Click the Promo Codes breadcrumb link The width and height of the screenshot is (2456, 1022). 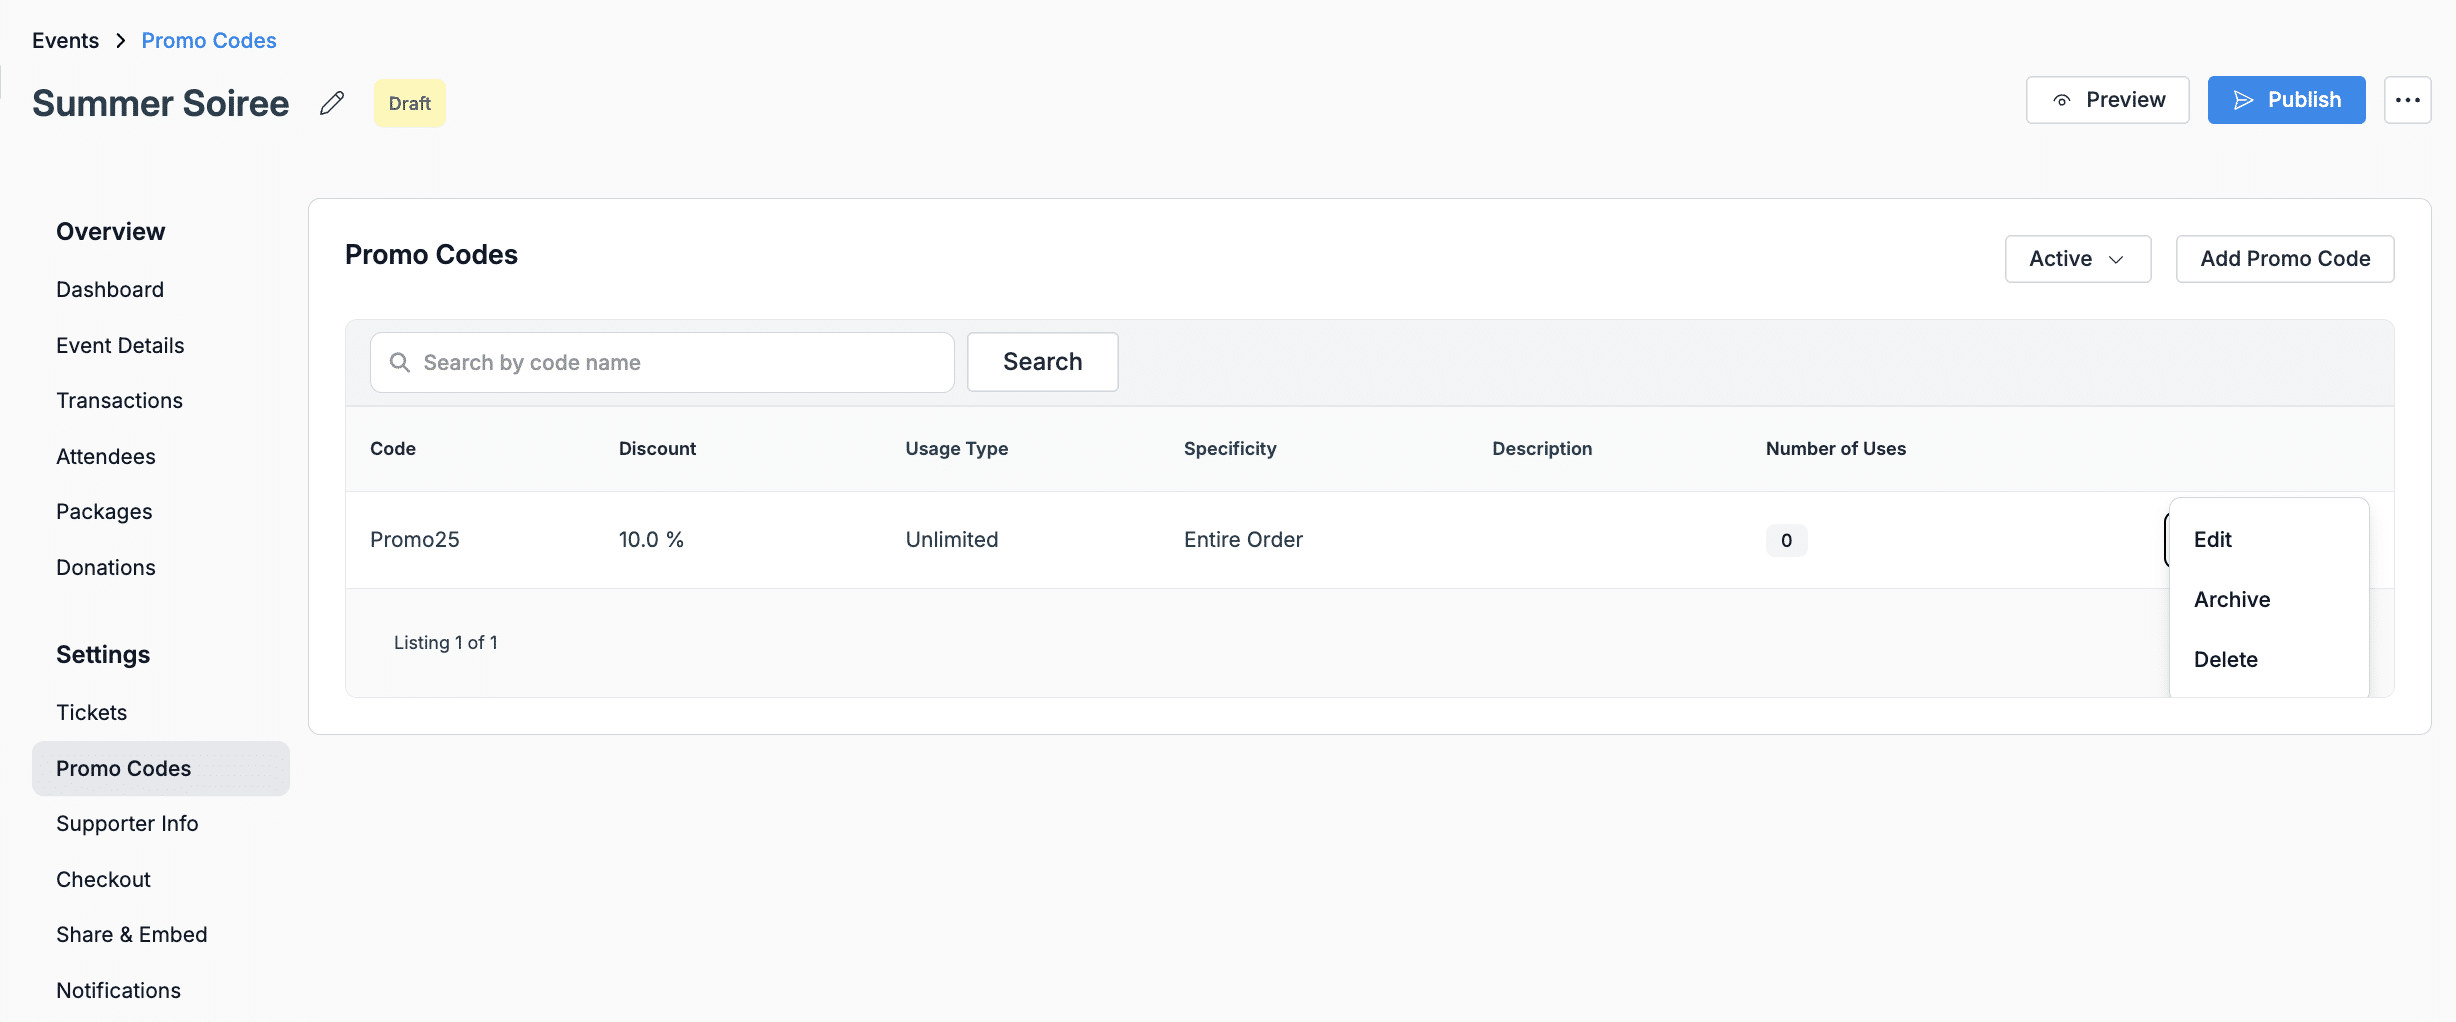(x=208, y=41)
